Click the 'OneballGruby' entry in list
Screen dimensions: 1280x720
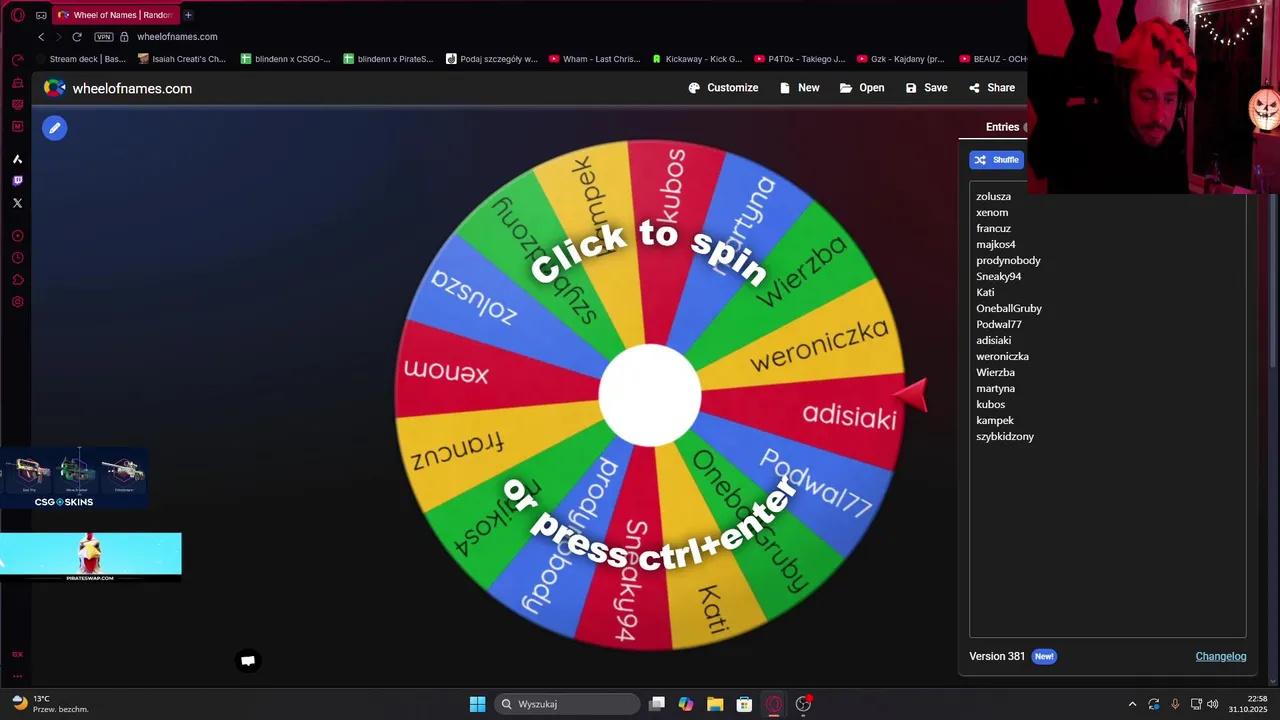click(1009, 308)
